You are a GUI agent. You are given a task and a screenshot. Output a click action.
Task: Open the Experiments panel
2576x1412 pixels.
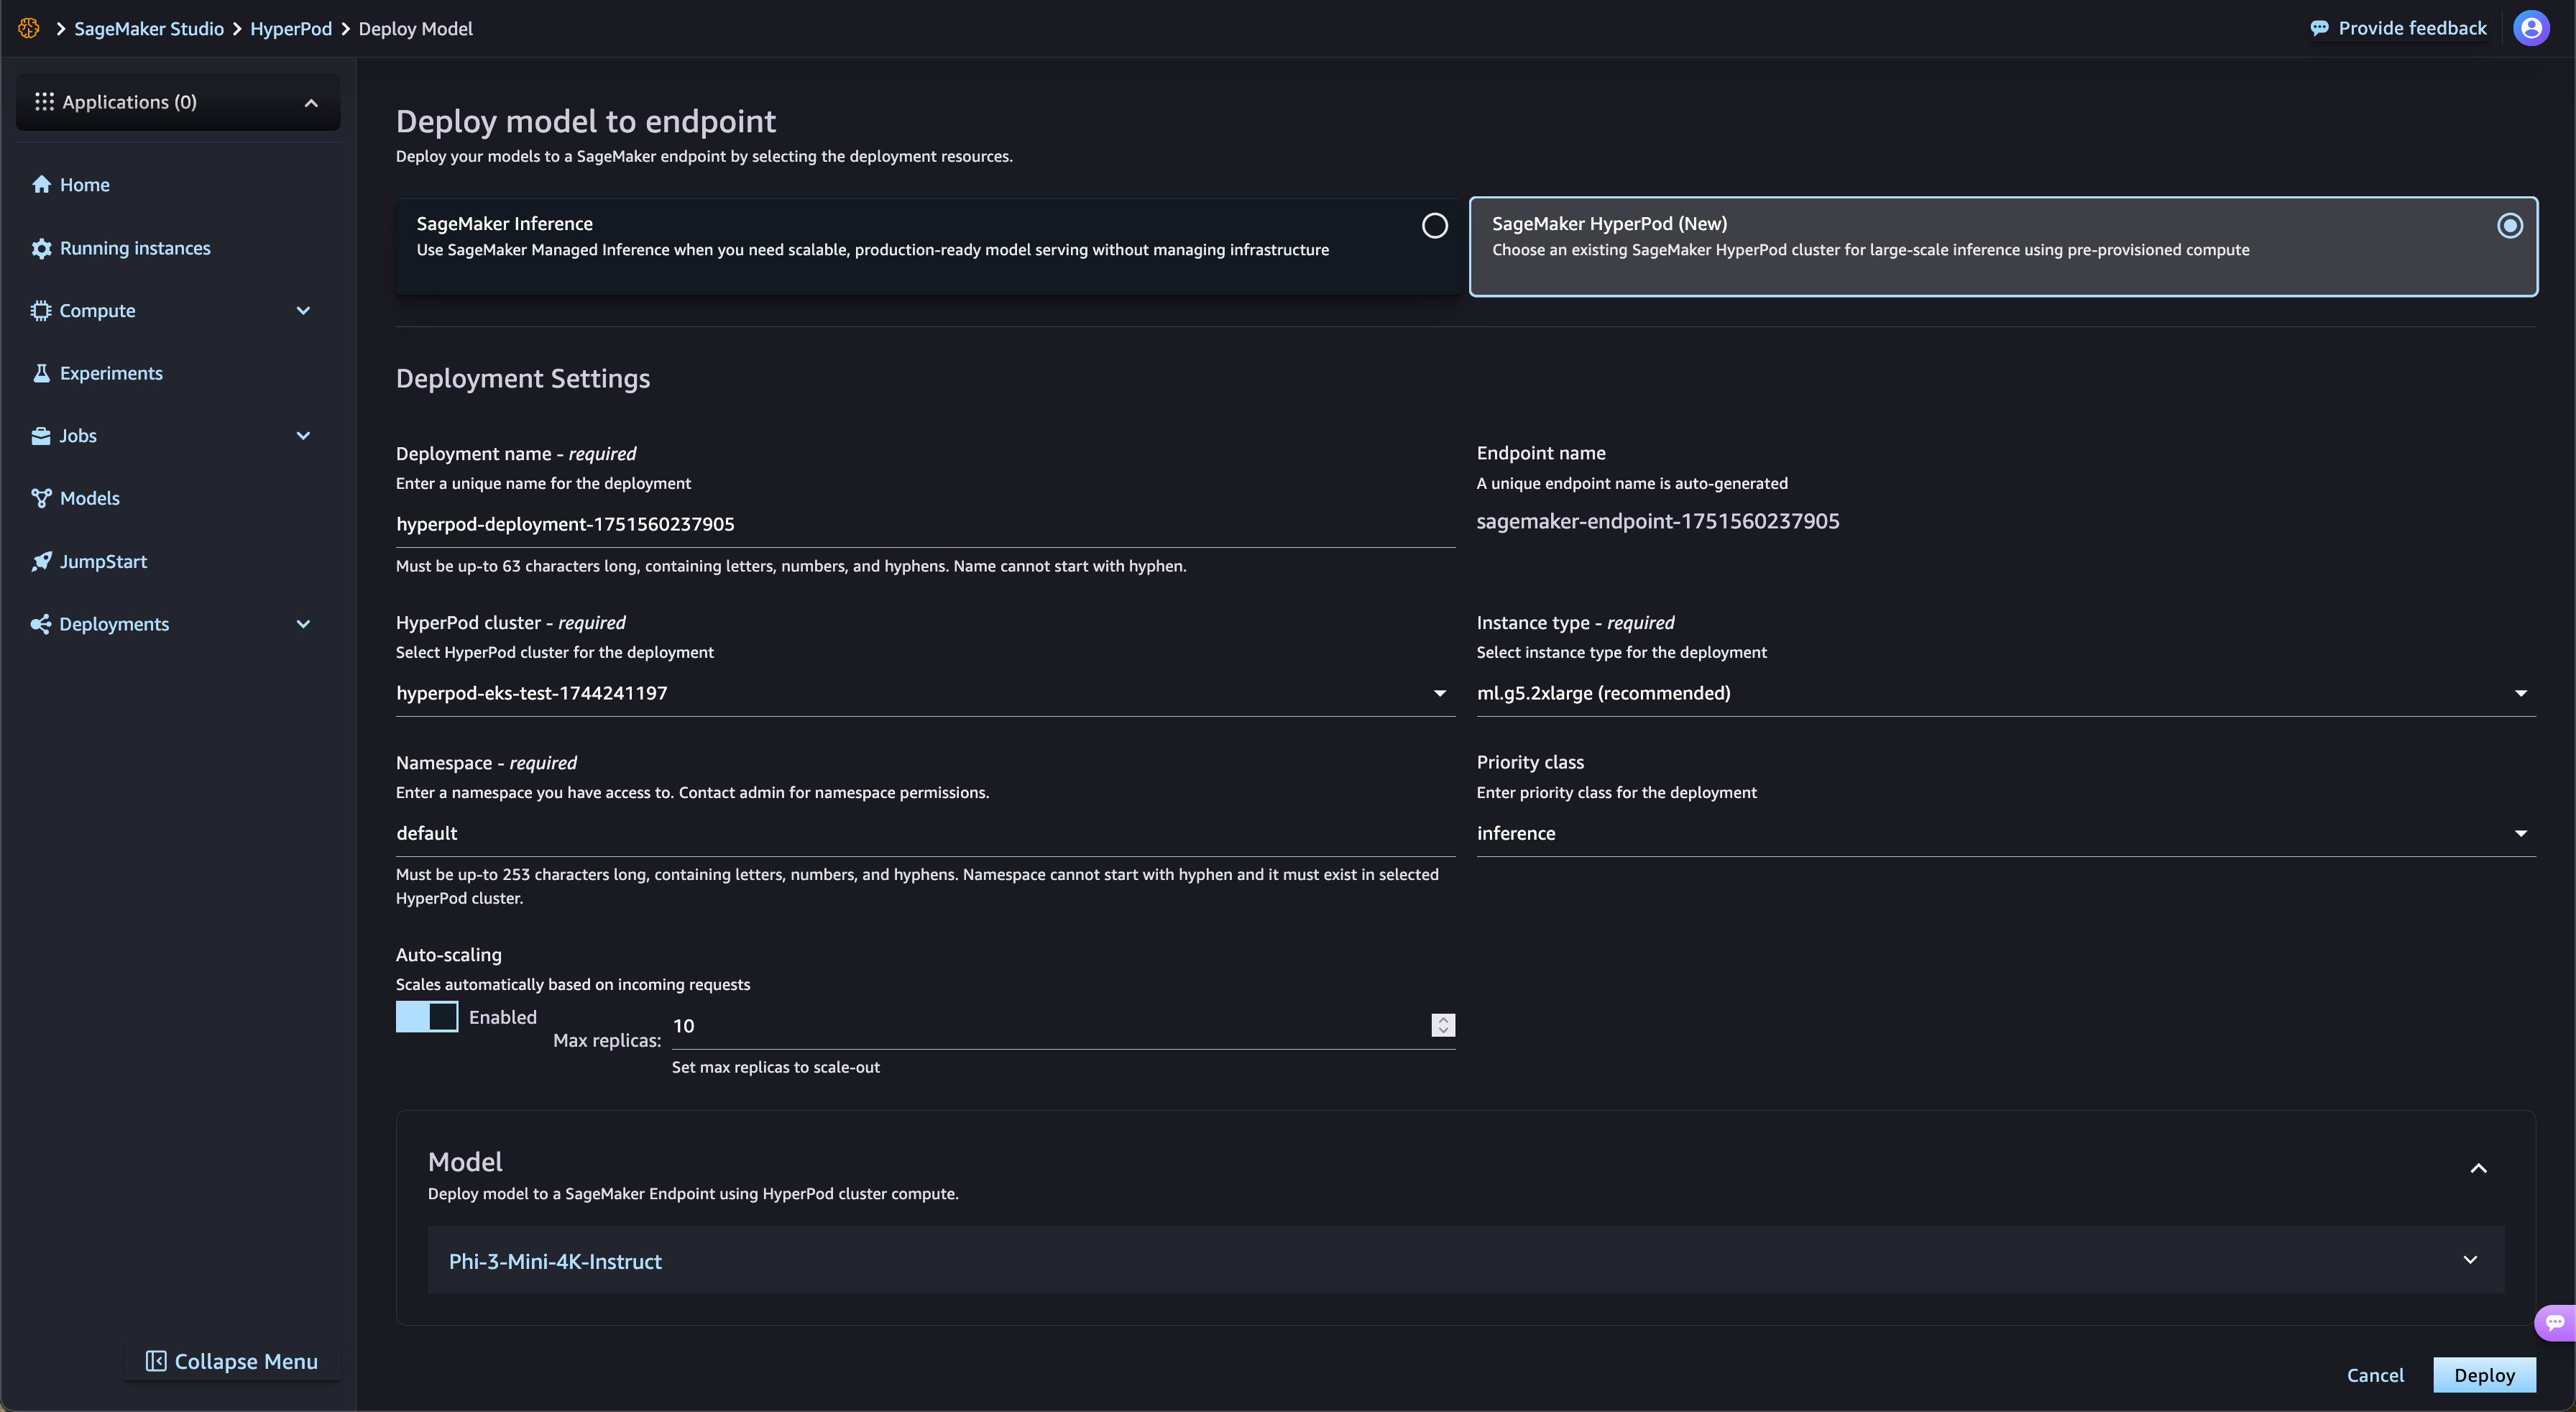[x=110, y=372]
